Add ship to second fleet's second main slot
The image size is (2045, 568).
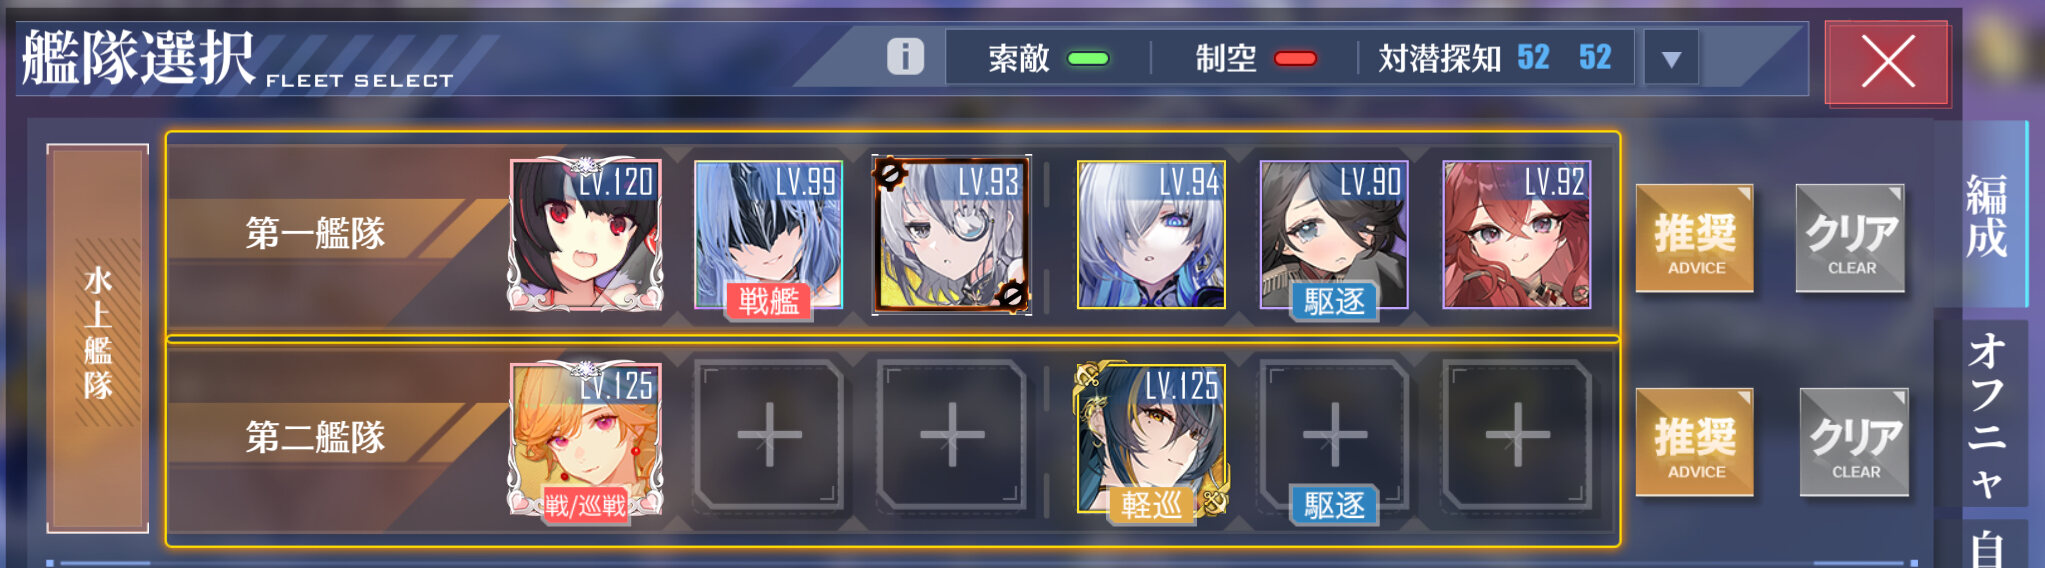click(769, 436)
